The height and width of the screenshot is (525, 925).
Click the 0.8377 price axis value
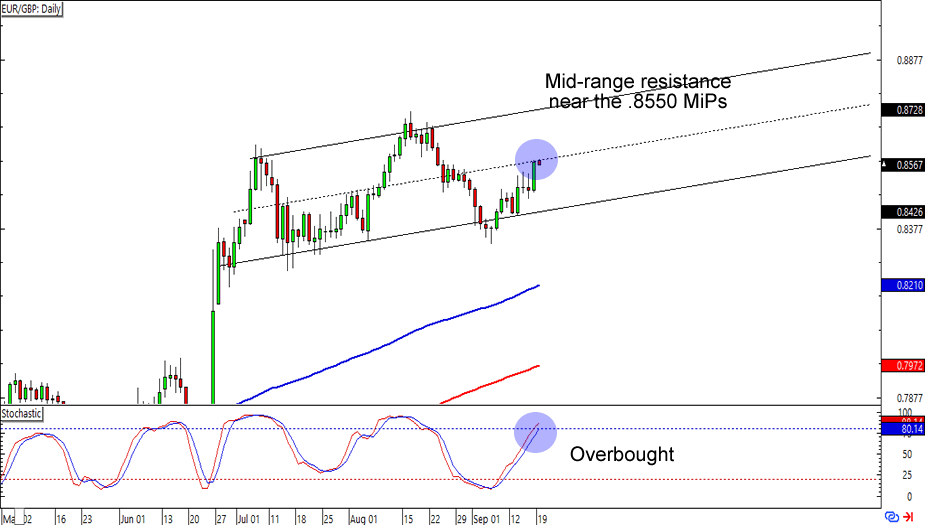[x=909, y=229]
